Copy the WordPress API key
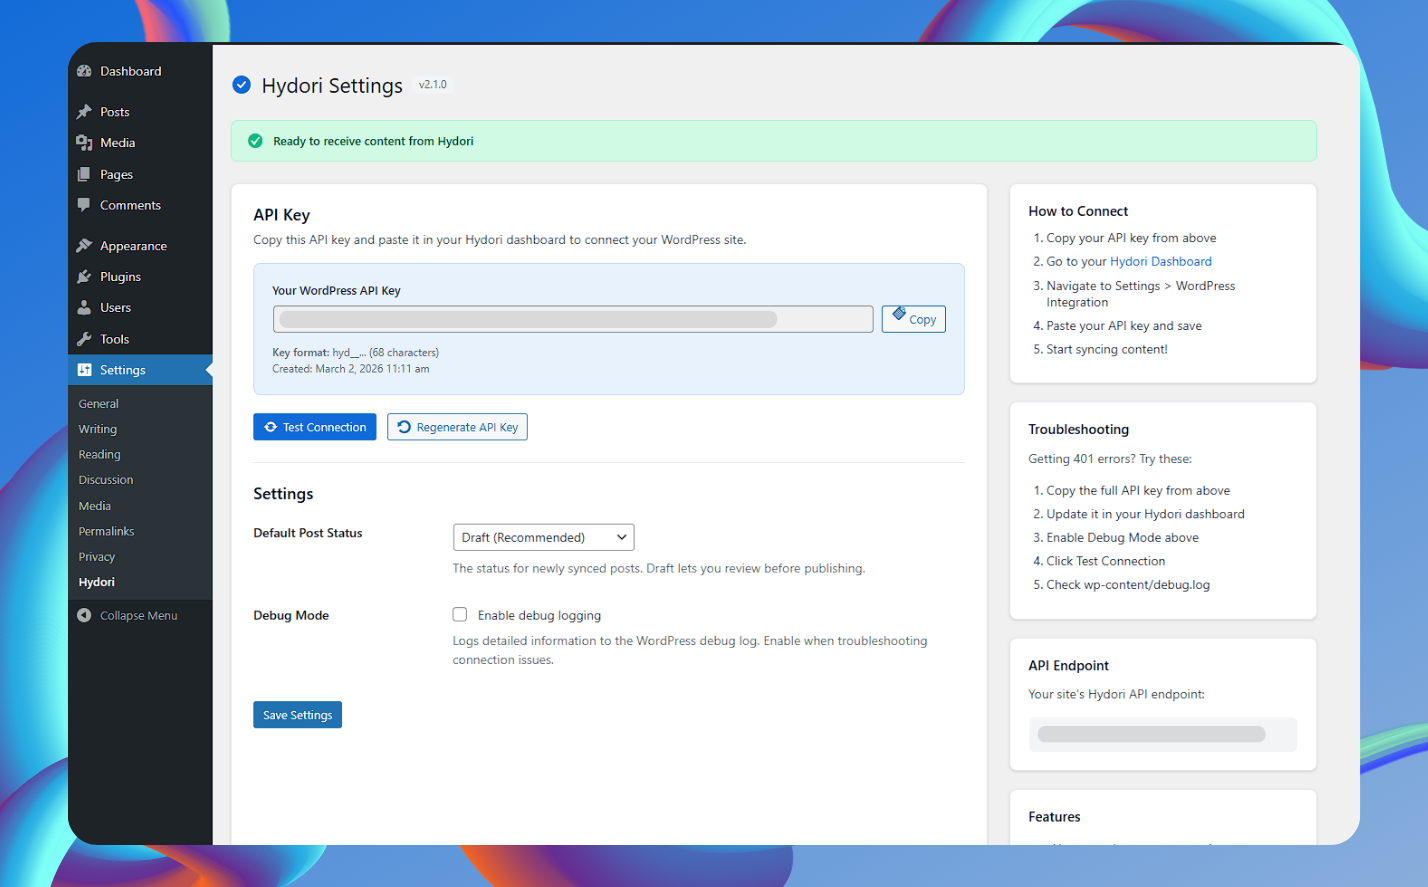The height and width of the screenshot is (887, 1428). (914, 319)
